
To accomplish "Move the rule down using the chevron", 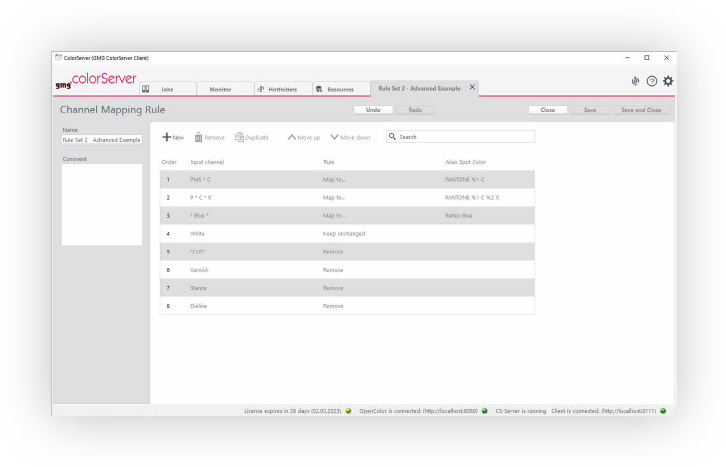I will pos(334,137).
